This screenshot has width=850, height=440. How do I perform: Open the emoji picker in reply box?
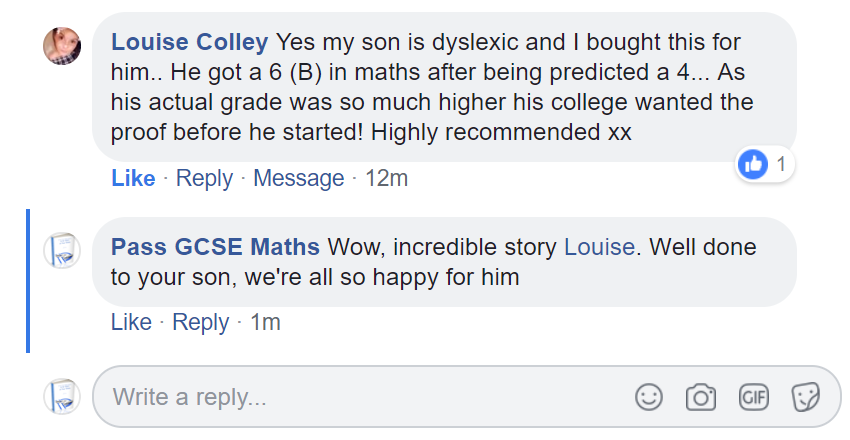[x=649, y=397]
